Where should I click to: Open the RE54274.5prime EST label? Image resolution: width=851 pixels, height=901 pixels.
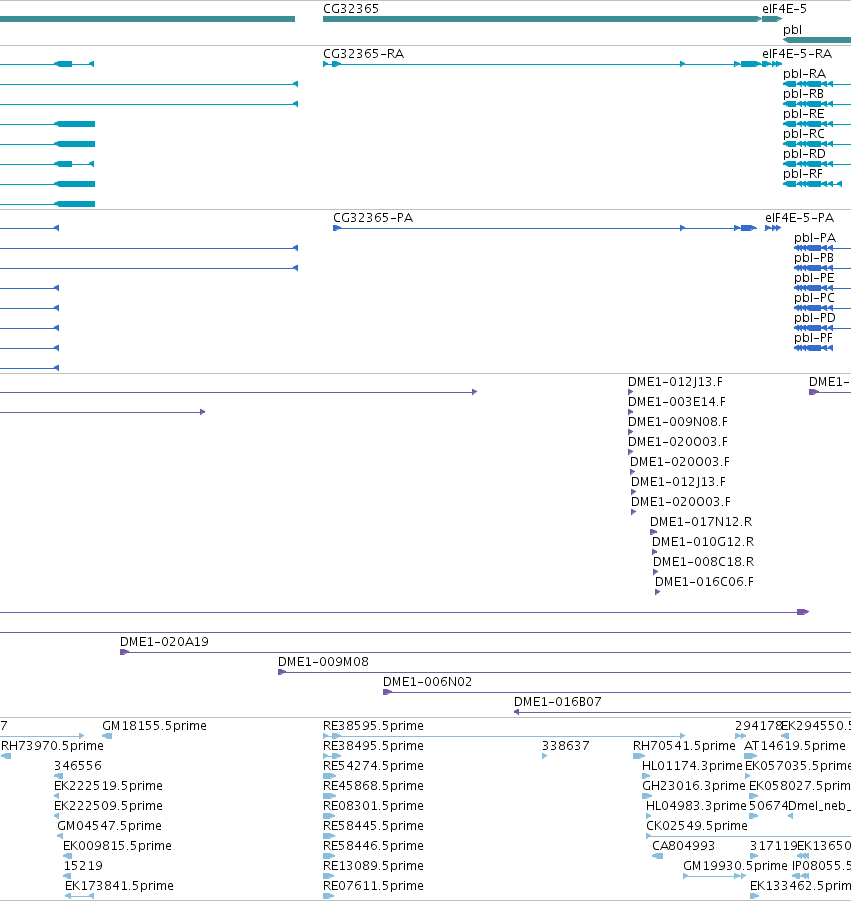coord(373,766)
